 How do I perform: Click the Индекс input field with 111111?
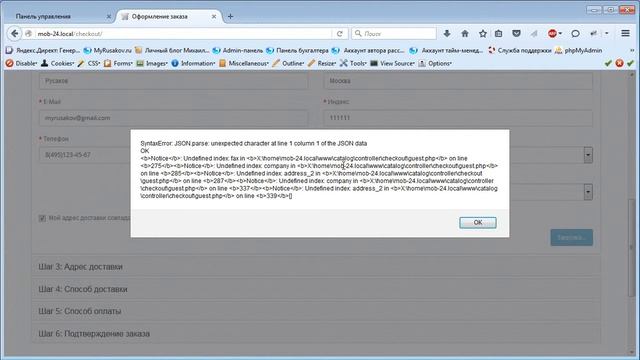pyautogui.click(x=458, y=118)
